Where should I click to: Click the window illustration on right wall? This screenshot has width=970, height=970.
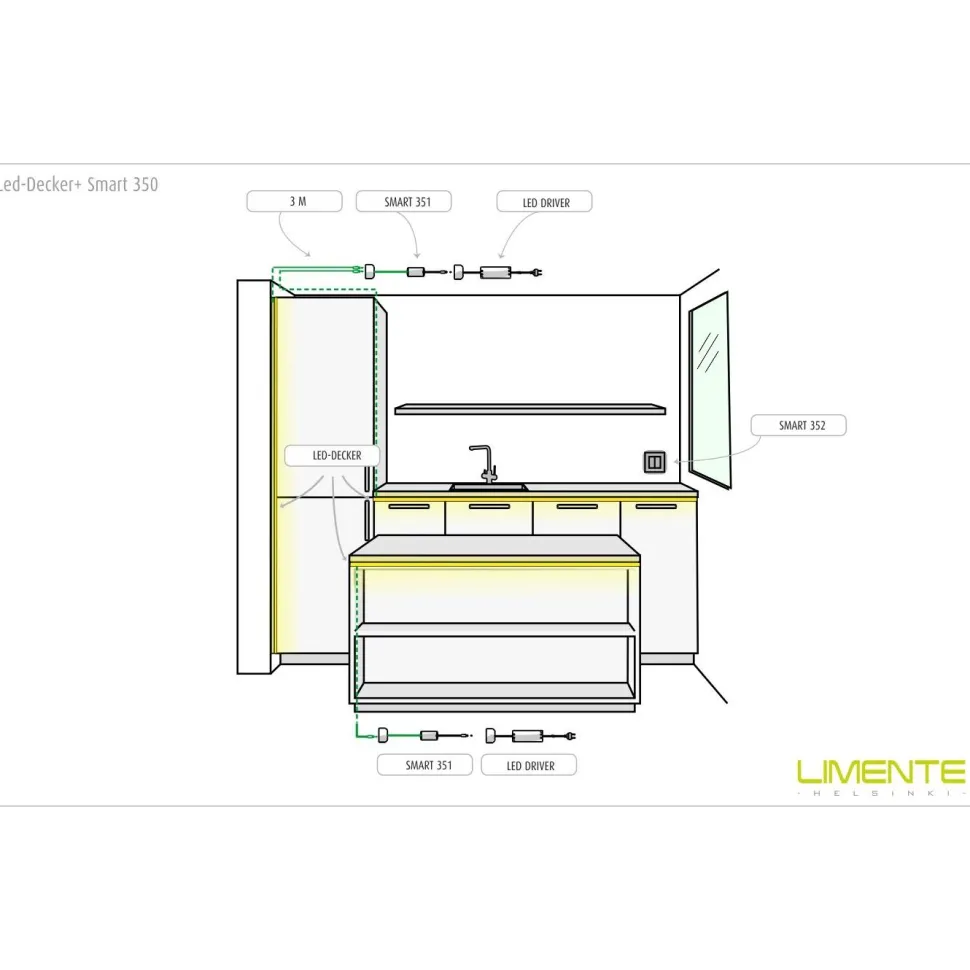[710, 391]
